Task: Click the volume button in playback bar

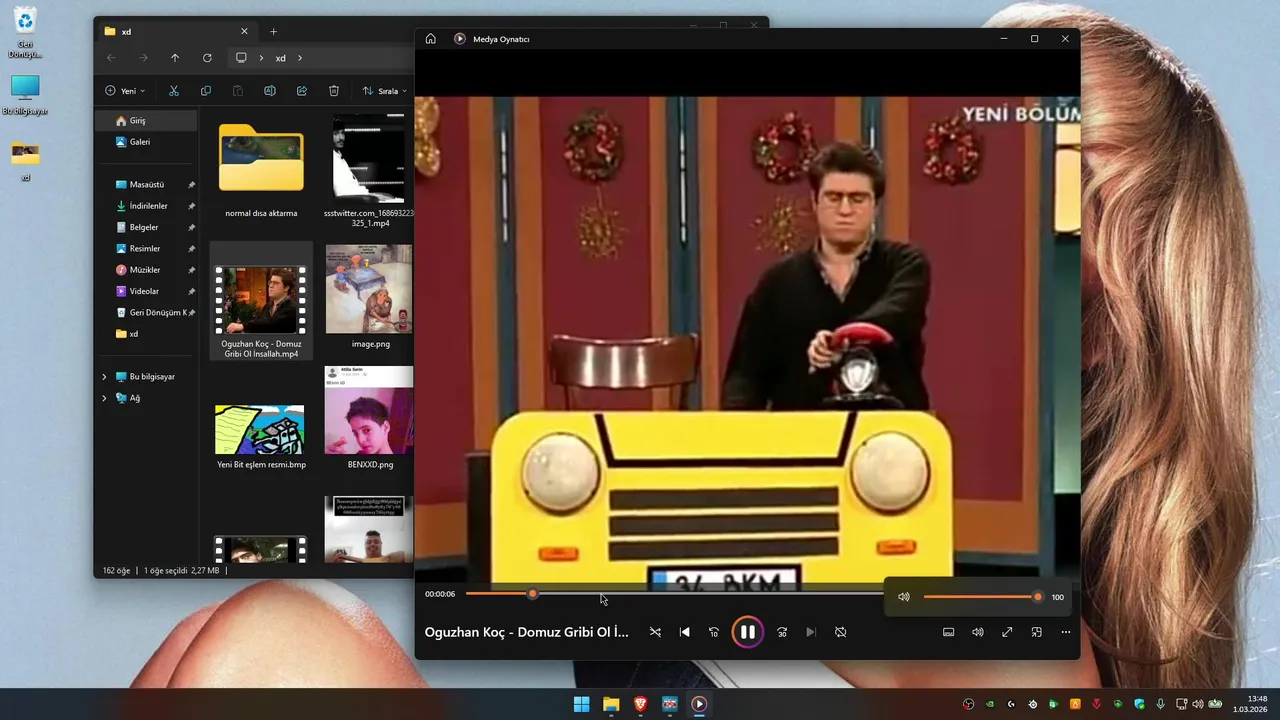Action: (978, 632)
